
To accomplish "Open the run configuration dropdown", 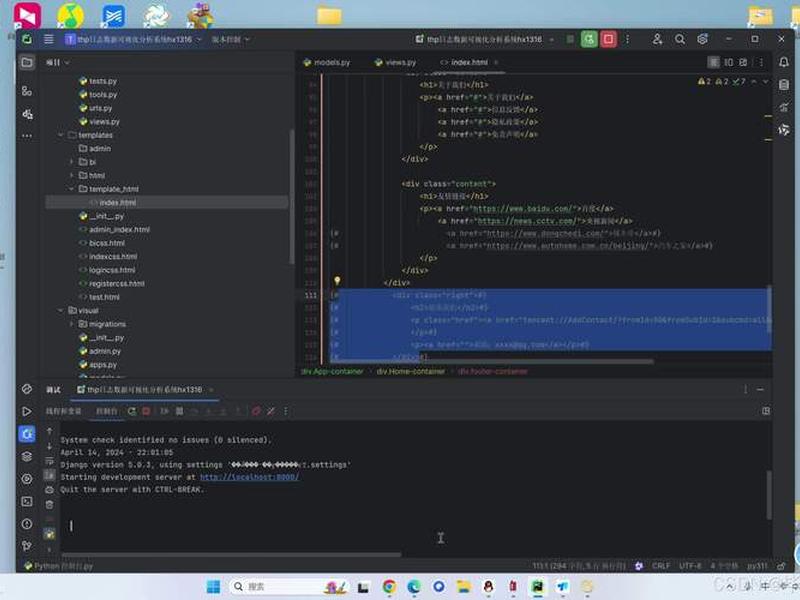I will (485, 39).
